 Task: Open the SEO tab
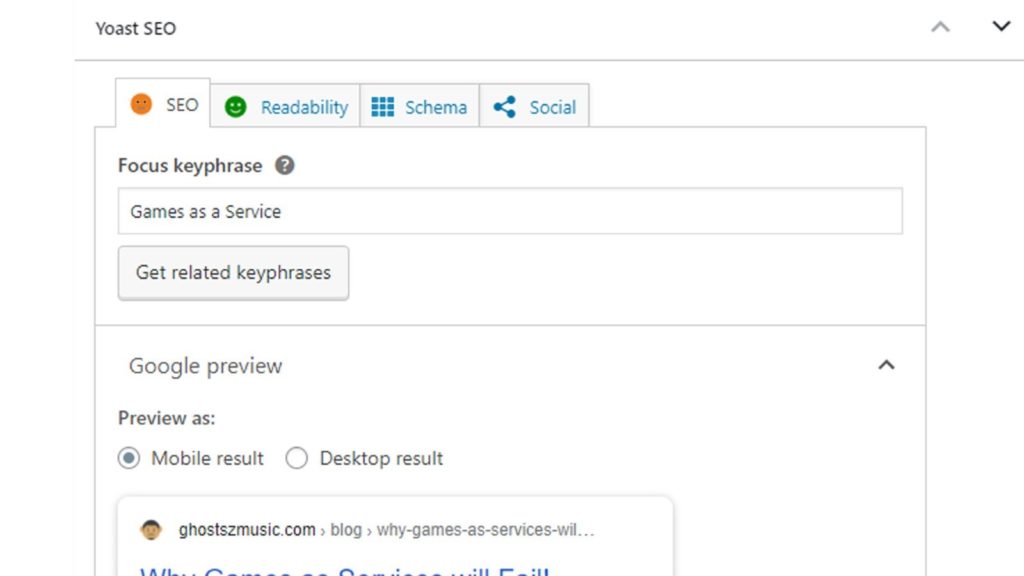coord(163,104)
